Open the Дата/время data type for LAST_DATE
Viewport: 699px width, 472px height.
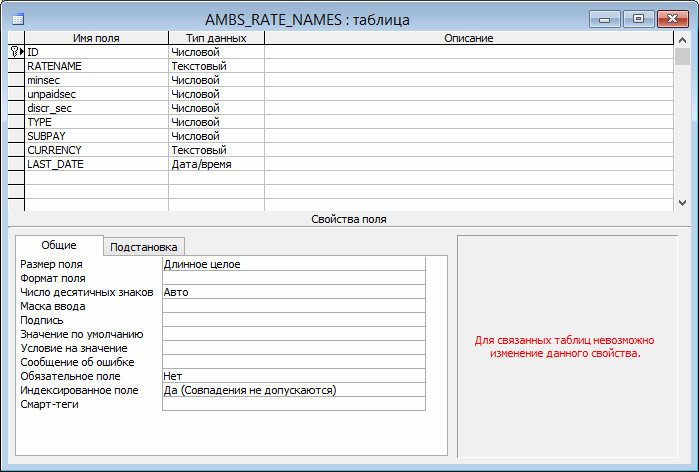tap(215, 163)
